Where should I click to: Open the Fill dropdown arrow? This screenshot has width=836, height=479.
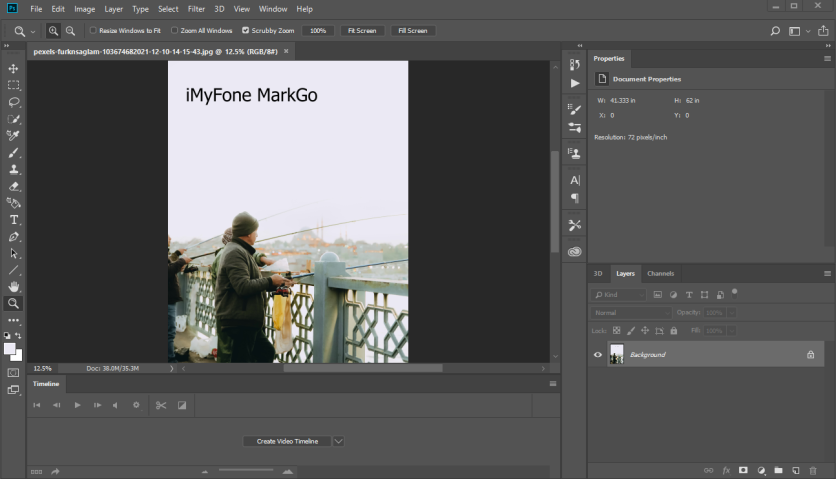click(x=732, y=331)
